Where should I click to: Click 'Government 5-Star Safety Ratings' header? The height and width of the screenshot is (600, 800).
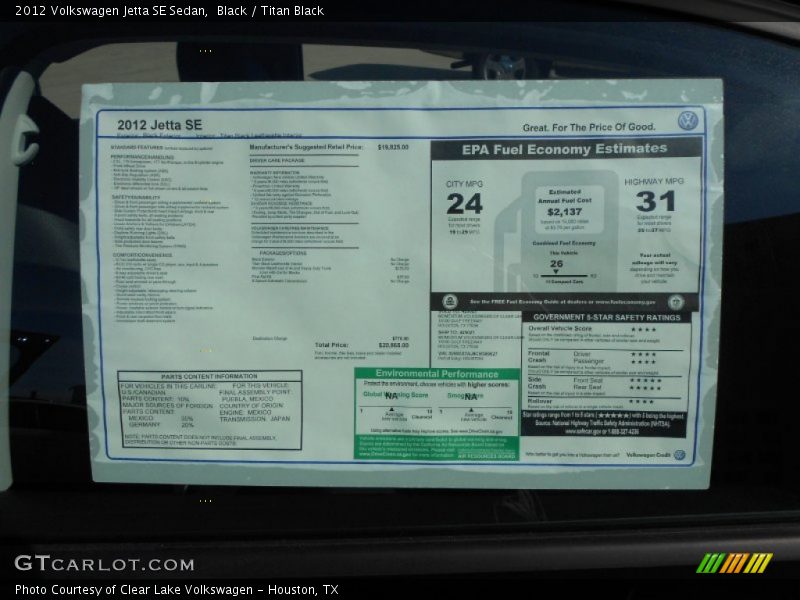[x=607, y=317]
